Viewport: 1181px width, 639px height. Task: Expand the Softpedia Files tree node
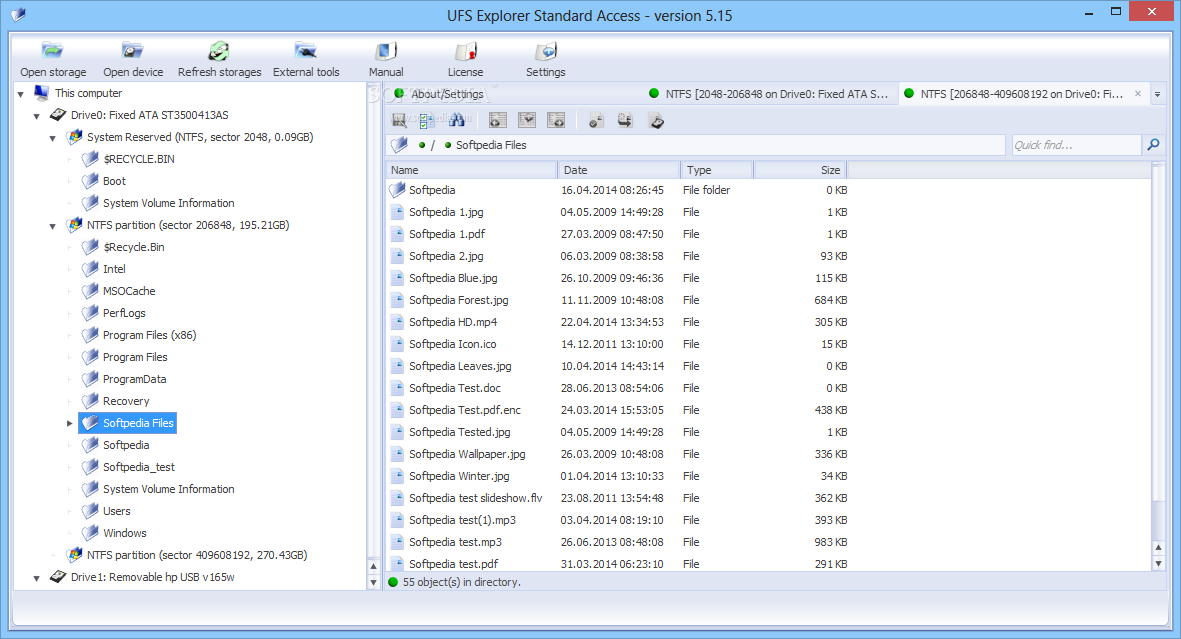pyautogui.click(x=69, y=423)
